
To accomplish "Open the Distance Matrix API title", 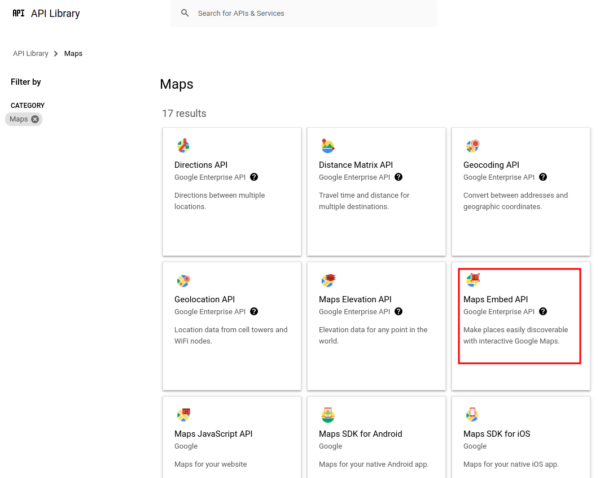I will tap(356, 165).
